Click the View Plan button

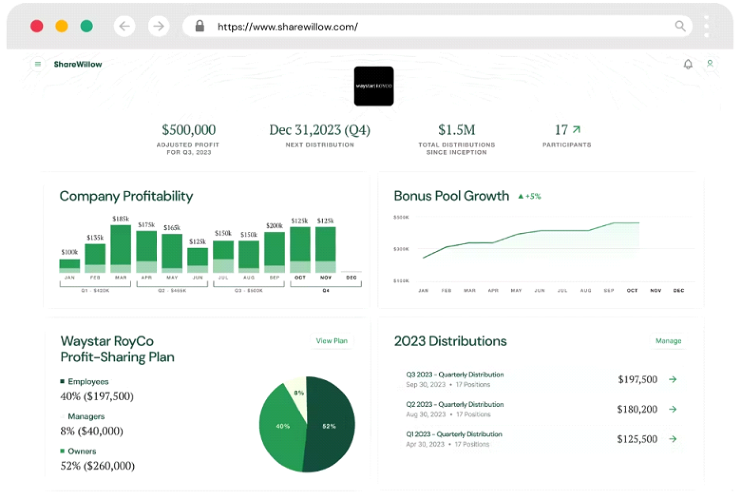click(x=332, y=341)
